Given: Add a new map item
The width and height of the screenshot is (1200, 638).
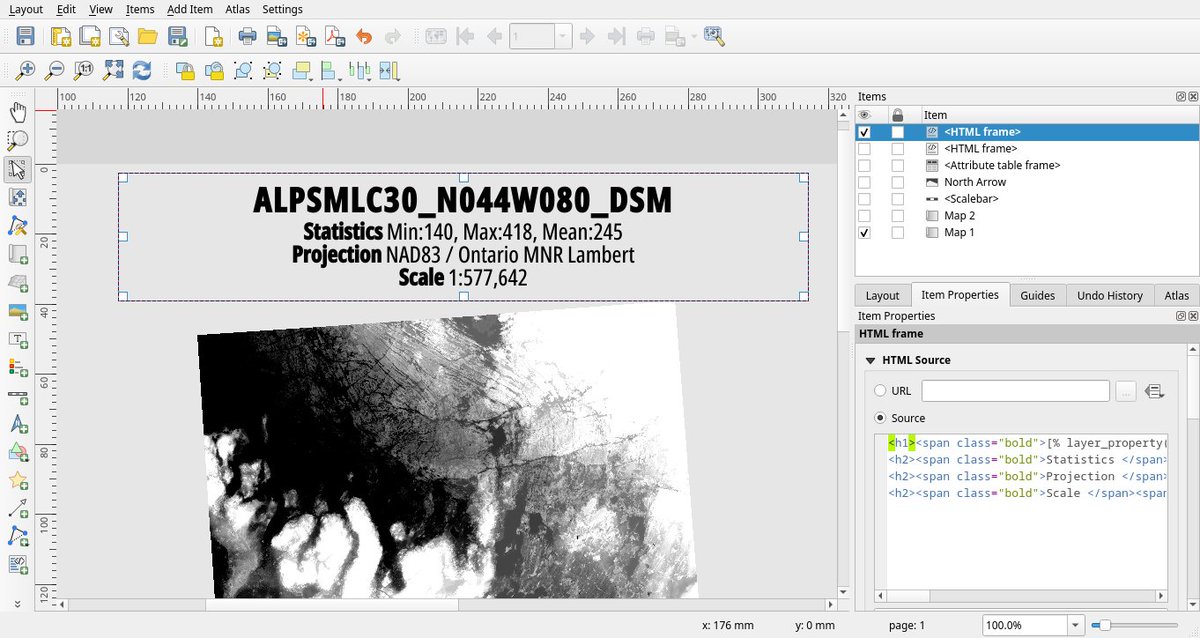Looking at the screenshot, I should (x=17, y=255).
